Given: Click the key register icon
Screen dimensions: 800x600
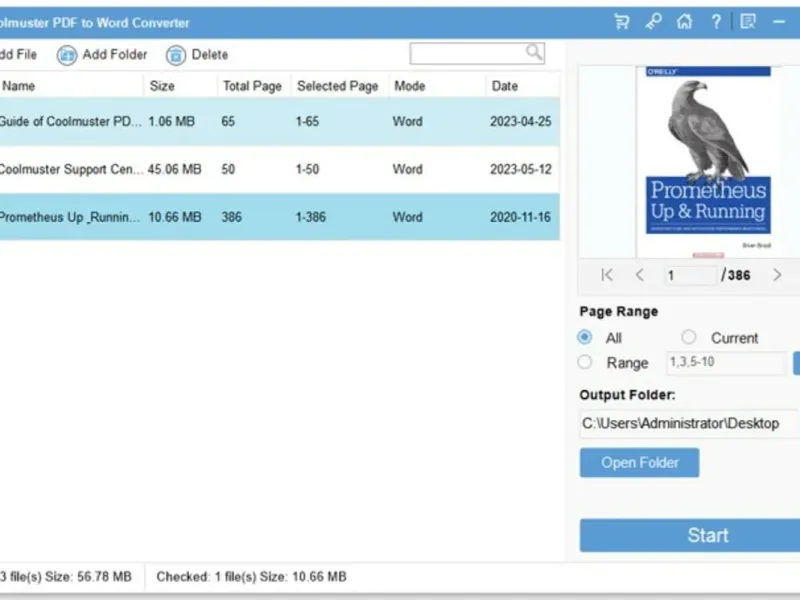Looking at the screenshot, I should [653, 22].
